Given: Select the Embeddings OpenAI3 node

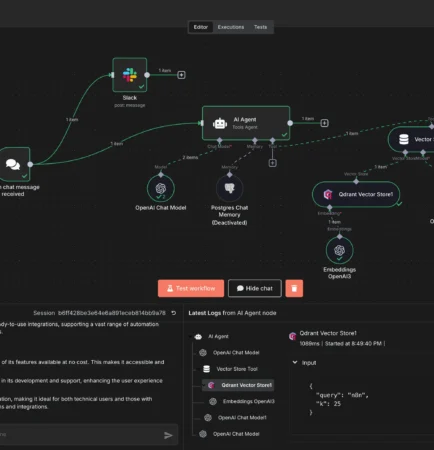Looking at the screenshot, I should [x=339, y=250].
